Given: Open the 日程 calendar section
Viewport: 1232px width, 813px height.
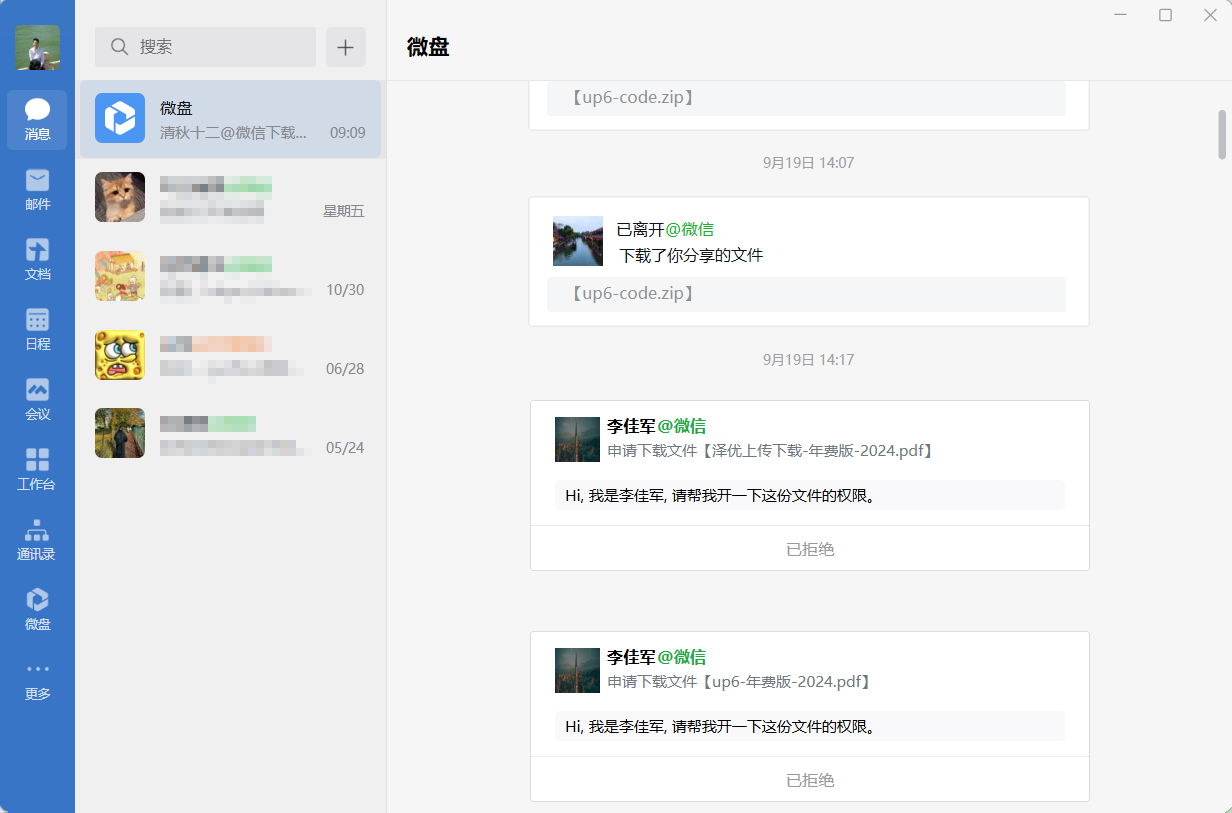Looking at the screenshot, I should tap(37, 330).
